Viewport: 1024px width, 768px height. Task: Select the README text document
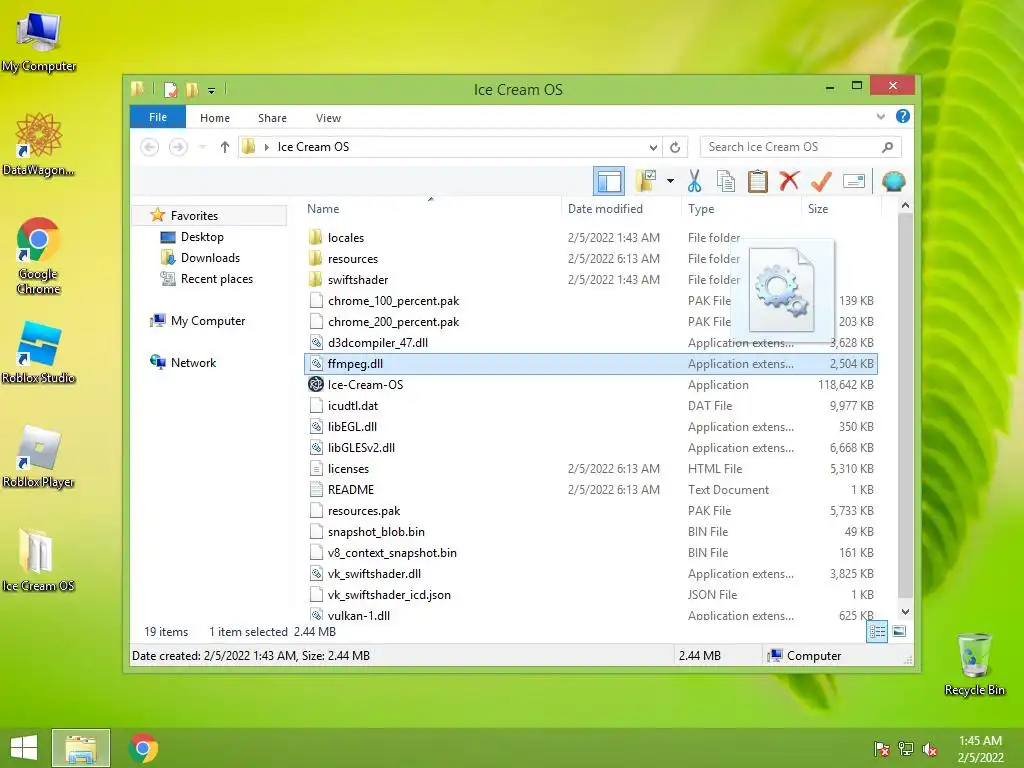pos(590,489)
